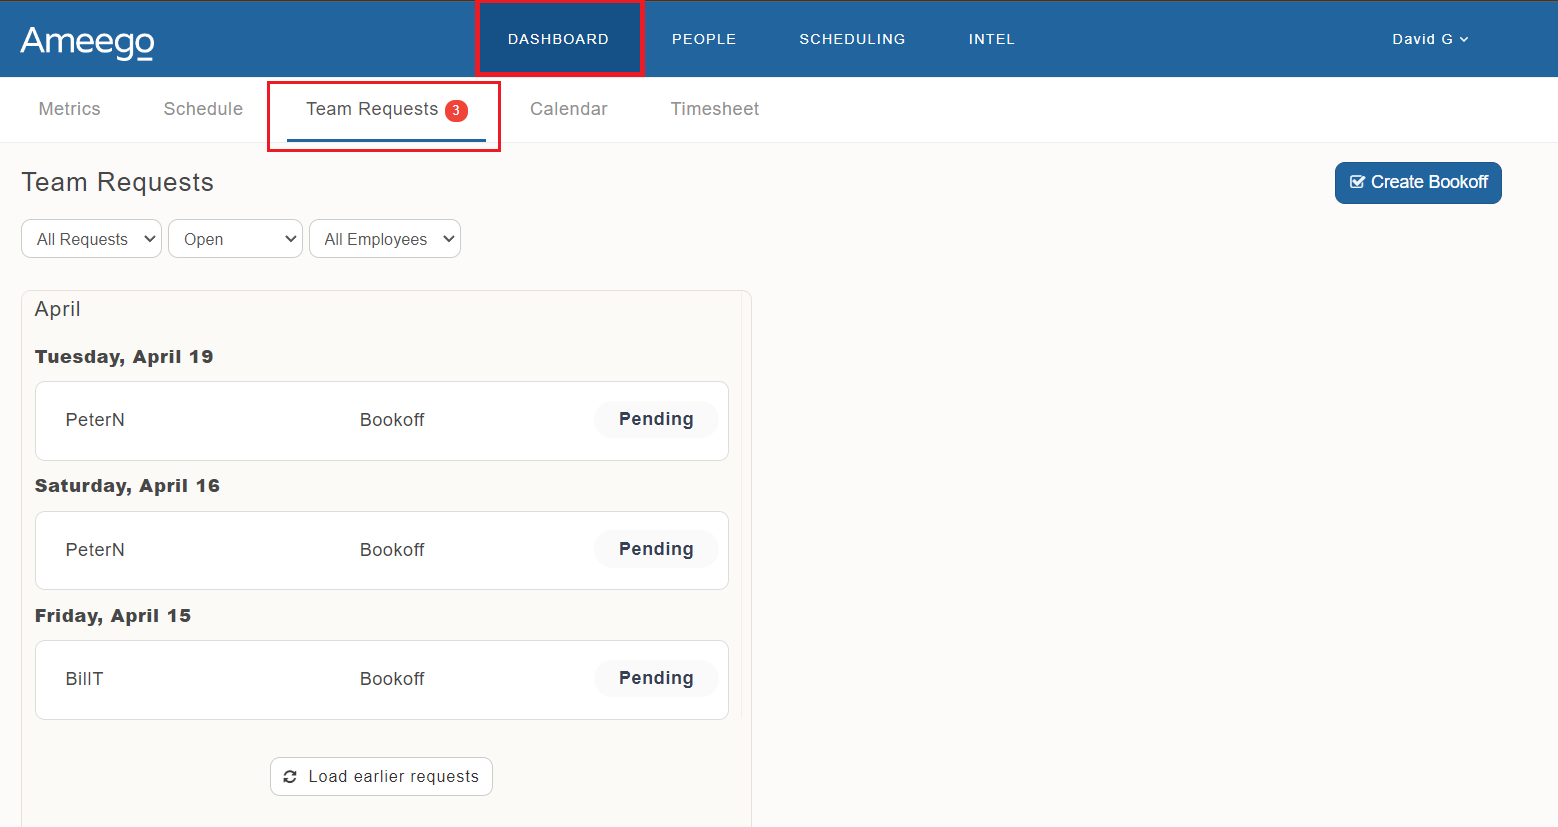The image size is (1558, 827).
Task: Open the SCHEDULING menu item
Action: click(x=852, y=38)
